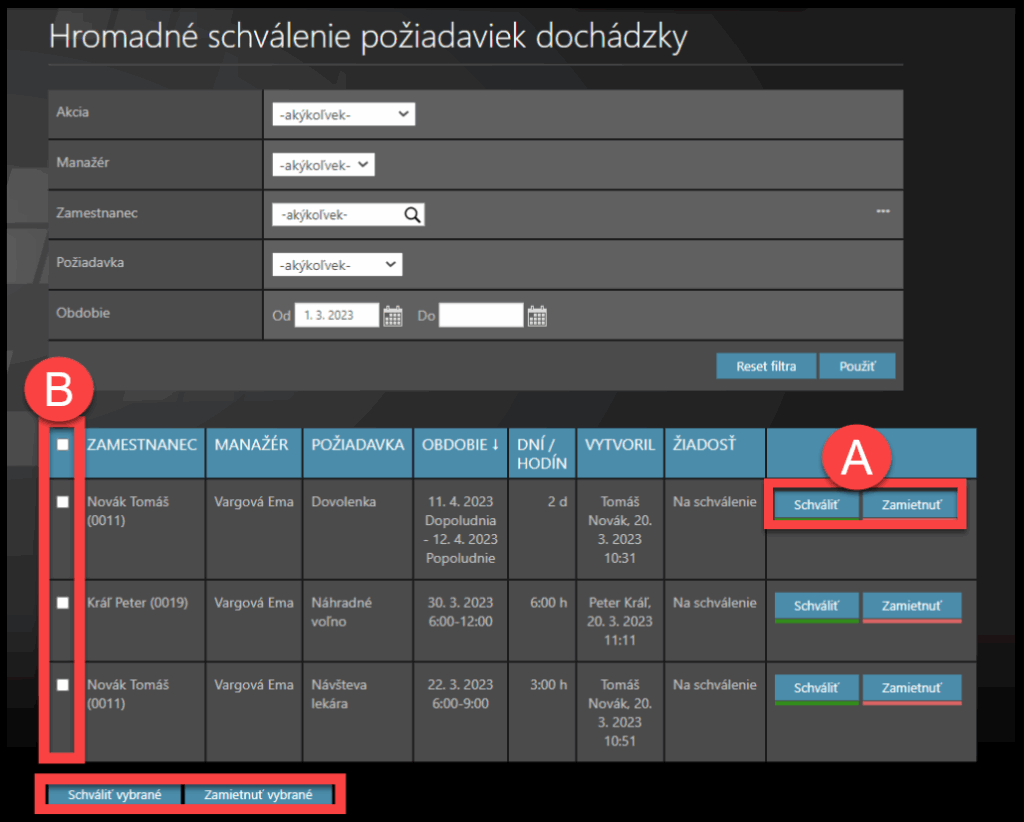Click the three-dots icon in Zamestnanec row
The width and height of the screenshot is (1024, 822).
883,211
